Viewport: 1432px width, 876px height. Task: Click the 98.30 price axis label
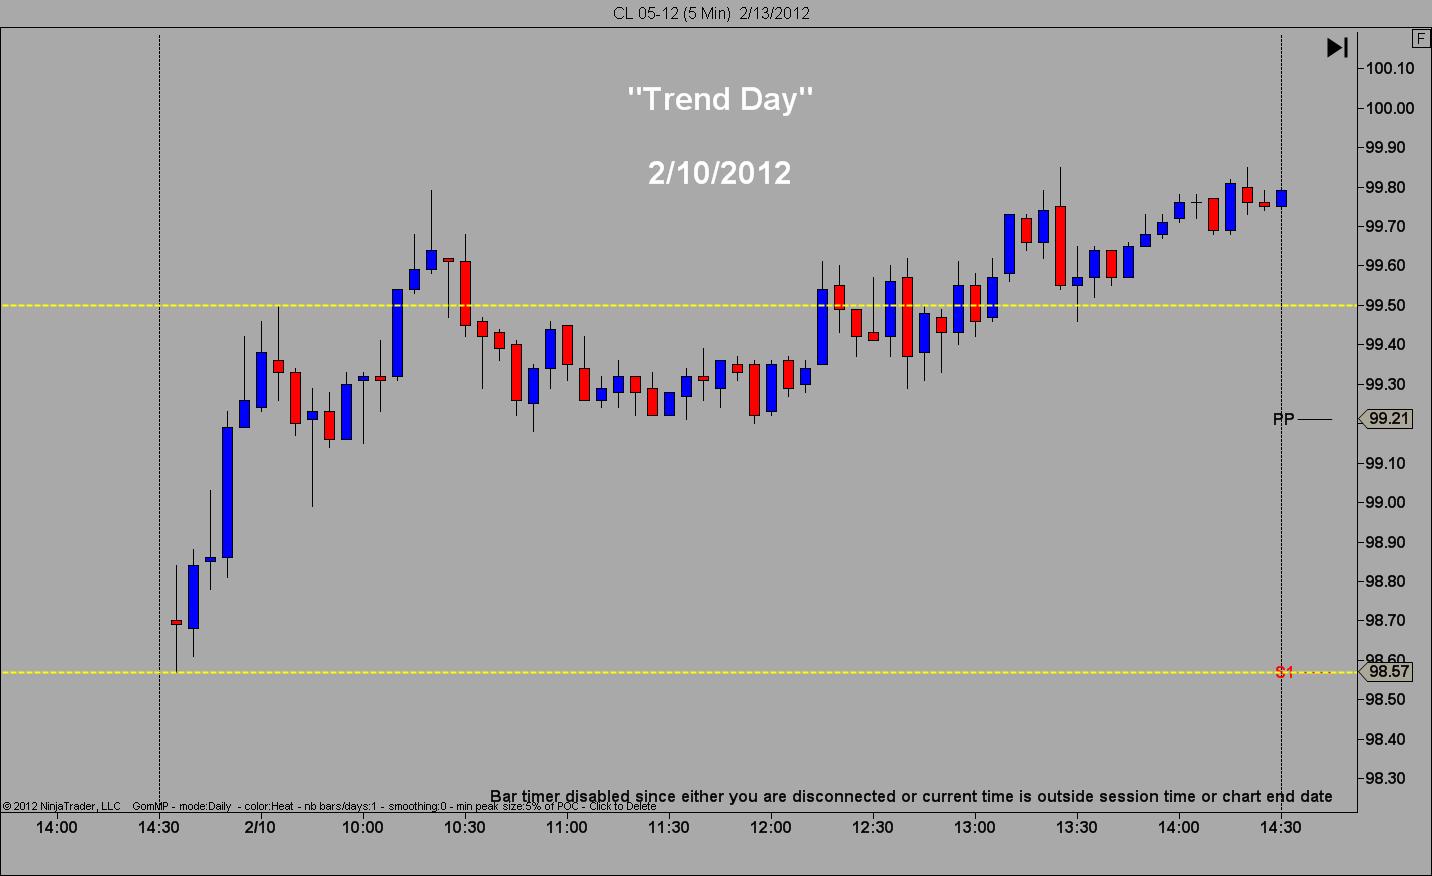point(1385,778)
